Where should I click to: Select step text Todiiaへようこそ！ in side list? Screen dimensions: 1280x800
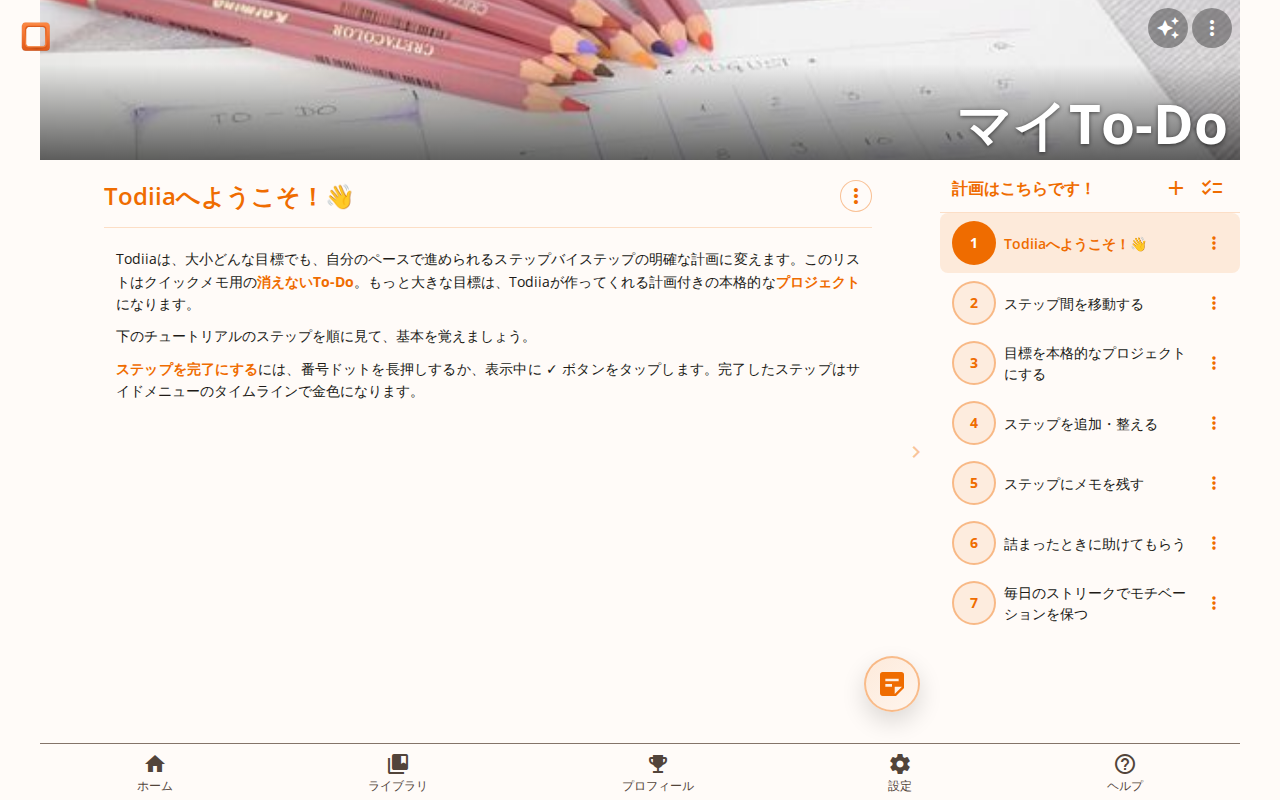coord(1075,244)
